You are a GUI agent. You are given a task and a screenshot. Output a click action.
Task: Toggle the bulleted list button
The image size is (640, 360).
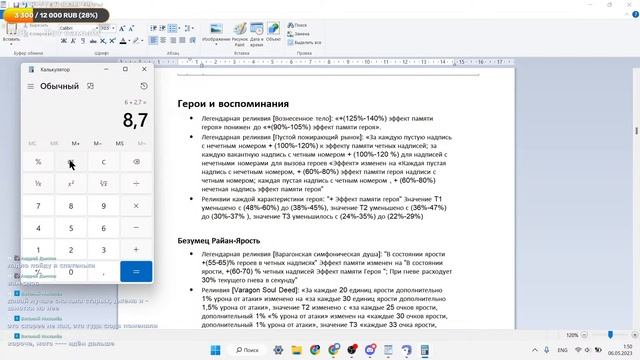tap(172, 28)
